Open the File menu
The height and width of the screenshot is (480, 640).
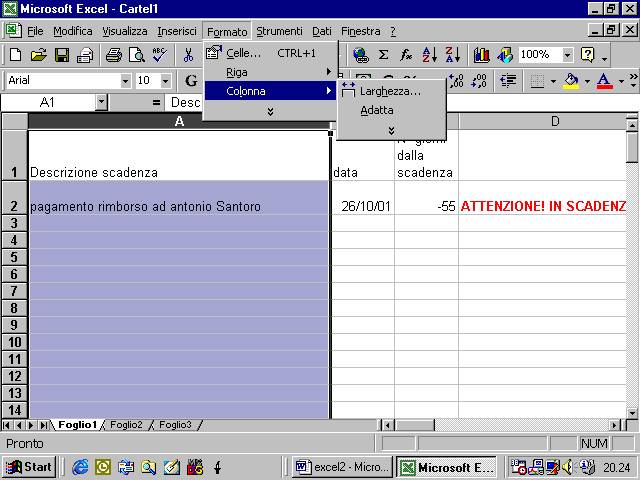tap(35, 31)
